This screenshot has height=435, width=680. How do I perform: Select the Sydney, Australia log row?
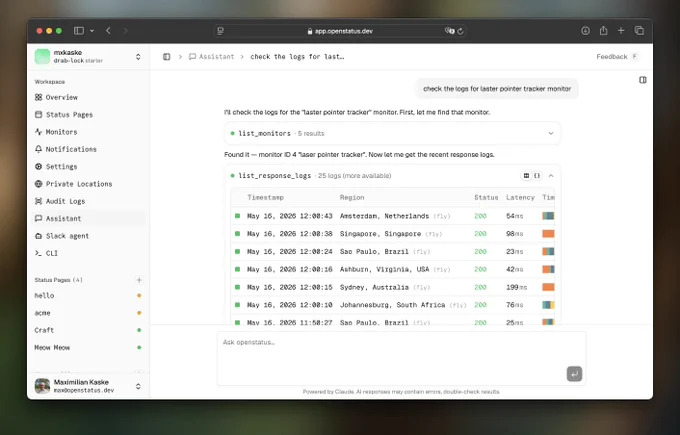pyautogui.click(x=393, y=287)
